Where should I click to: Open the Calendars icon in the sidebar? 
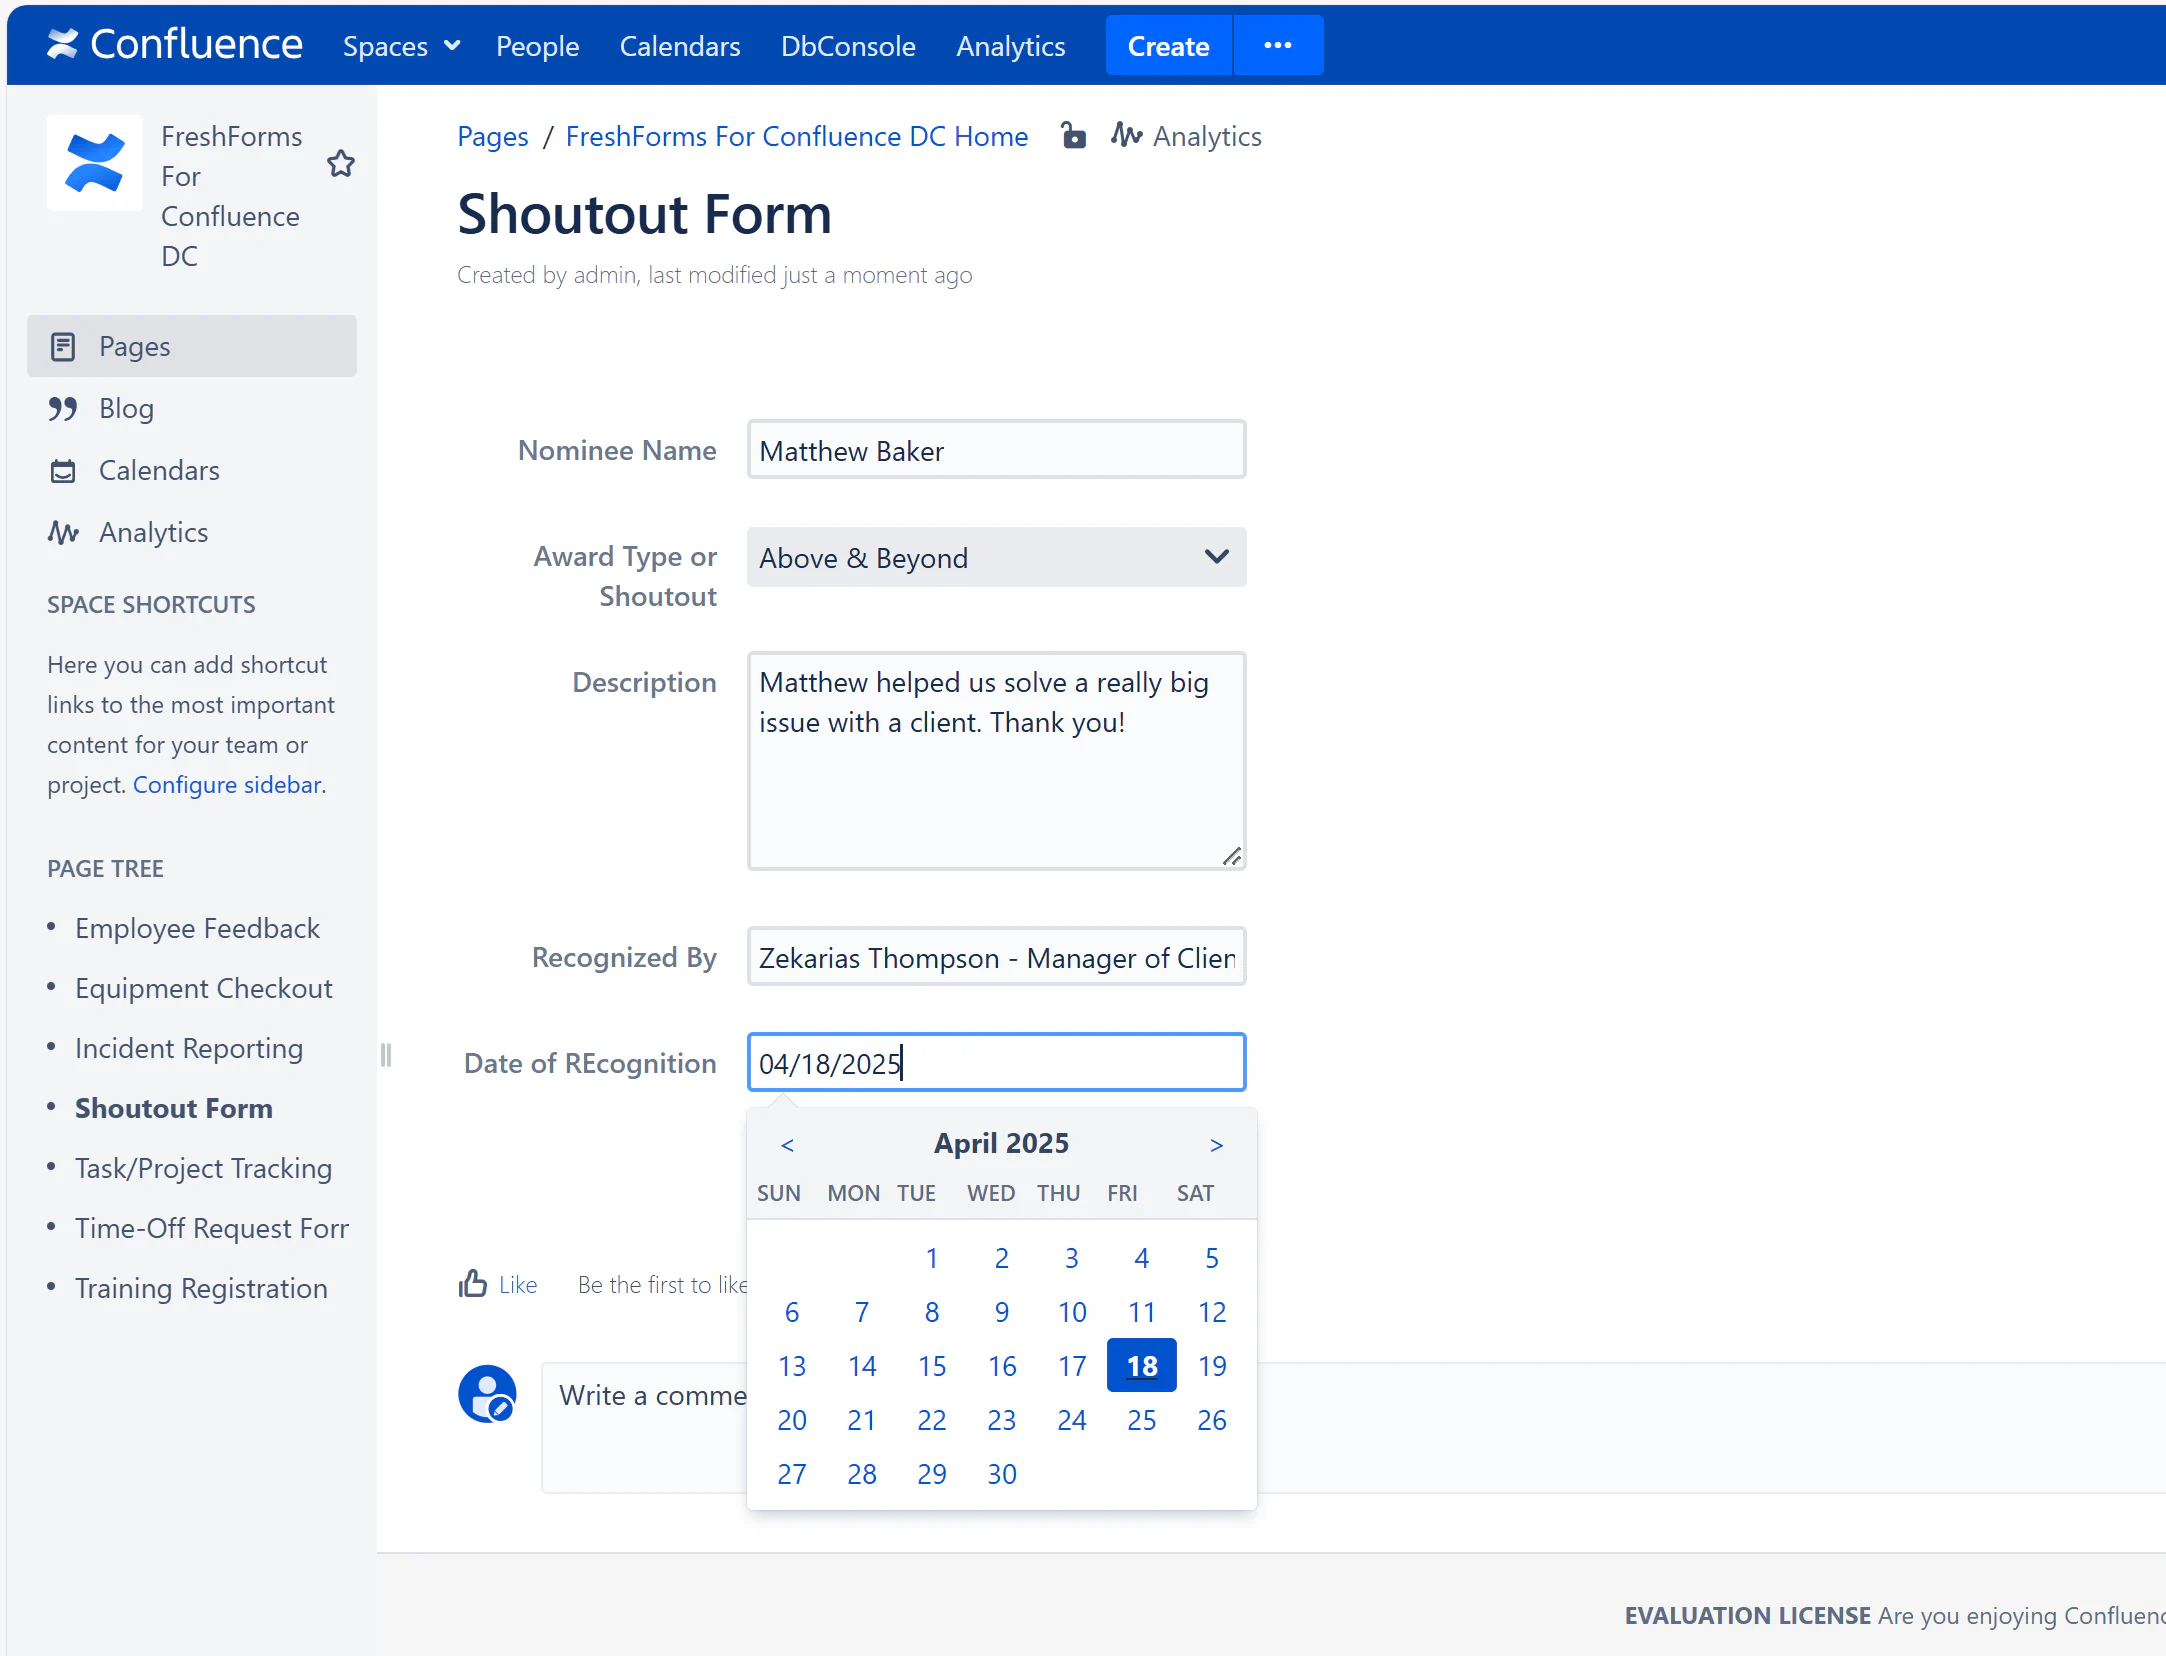63,470
